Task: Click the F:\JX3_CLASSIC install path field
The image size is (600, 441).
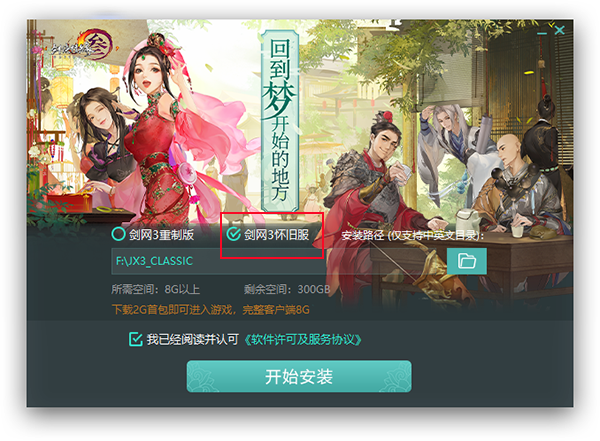Action: (279, 261)
